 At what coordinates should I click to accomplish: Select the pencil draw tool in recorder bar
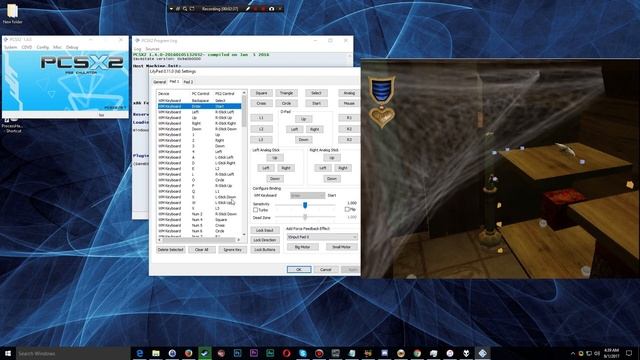[248, 9]
